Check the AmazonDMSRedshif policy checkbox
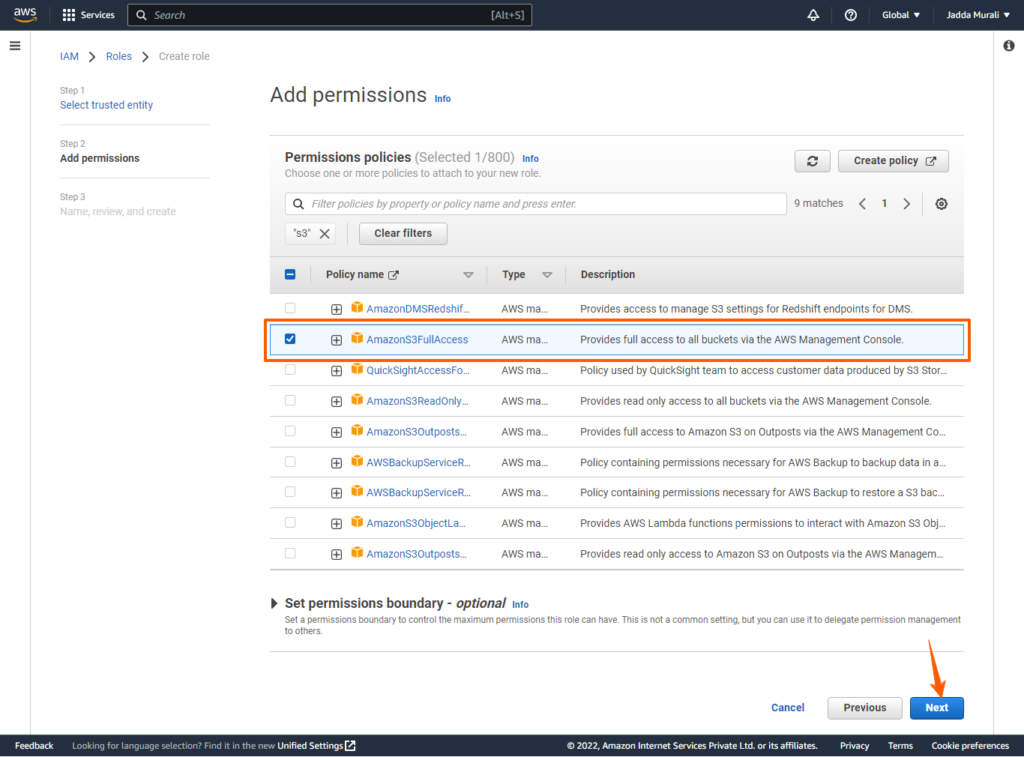Screen dimensions: 1024x757 point(290,308)
